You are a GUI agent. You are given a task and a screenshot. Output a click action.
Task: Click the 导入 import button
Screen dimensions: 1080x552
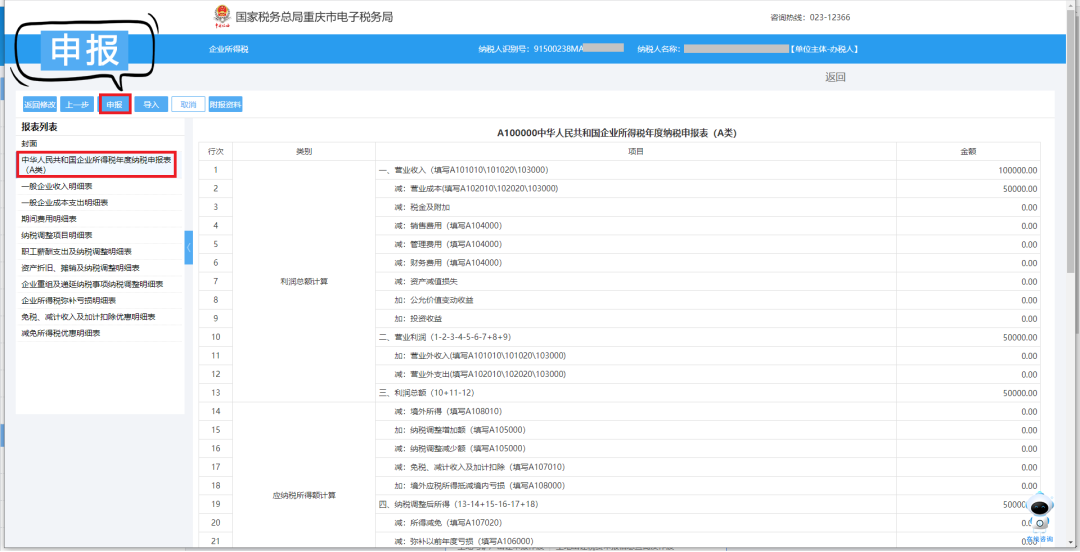(151, 105)
